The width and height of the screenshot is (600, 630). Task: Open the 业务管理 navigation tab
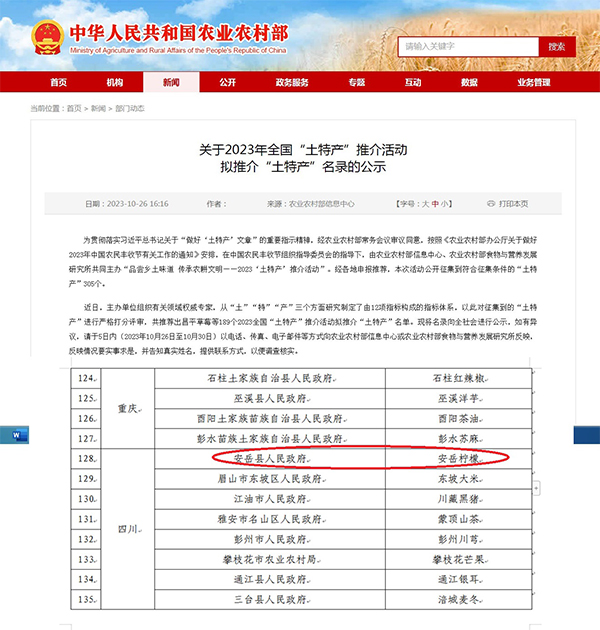534,82
